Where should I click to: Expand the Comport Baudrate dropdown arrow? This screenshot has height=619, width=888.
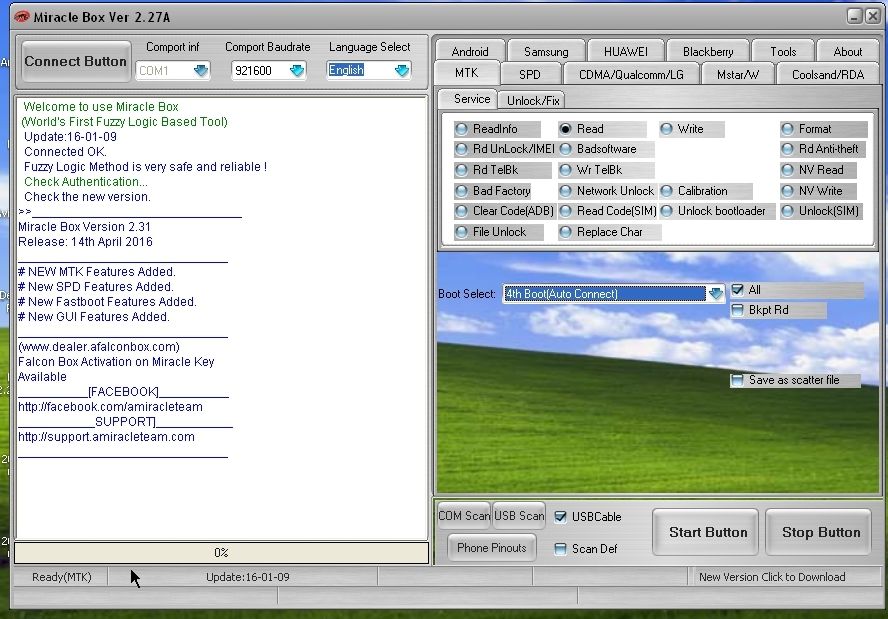pos(297,71)
